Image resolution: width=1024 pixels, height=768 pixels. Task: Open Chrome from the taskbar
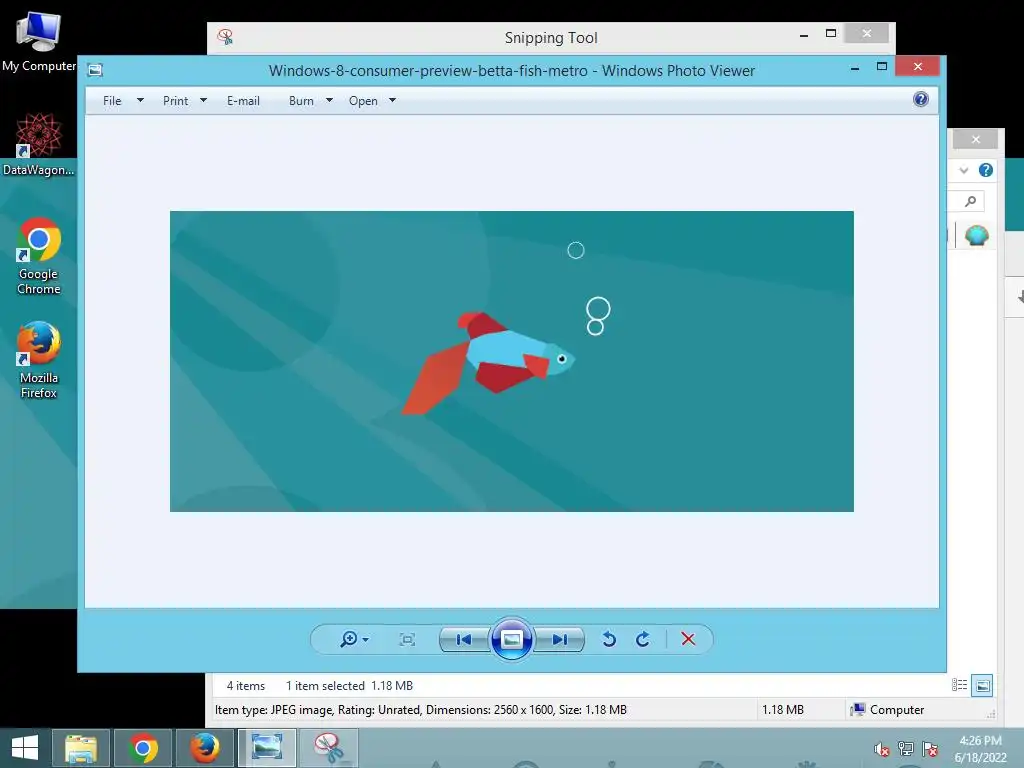coord(143,748)
